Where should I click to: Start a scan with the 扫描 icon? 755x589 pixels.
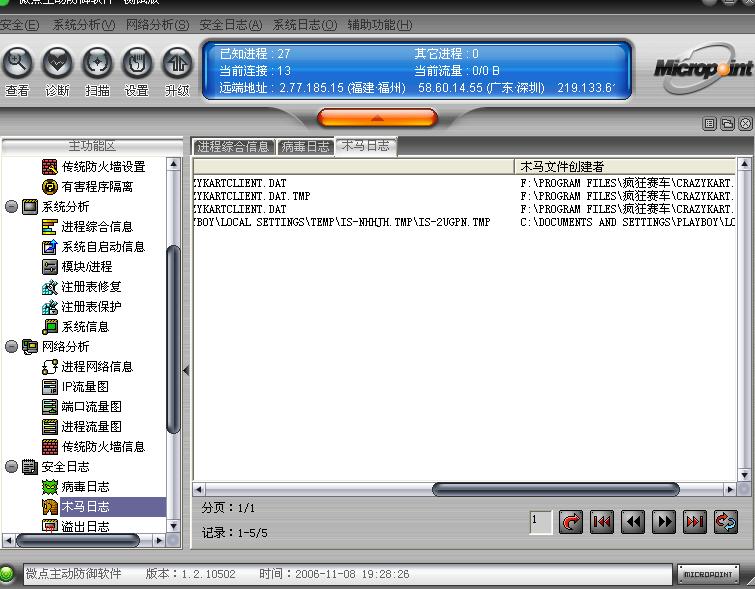point(97,63)
